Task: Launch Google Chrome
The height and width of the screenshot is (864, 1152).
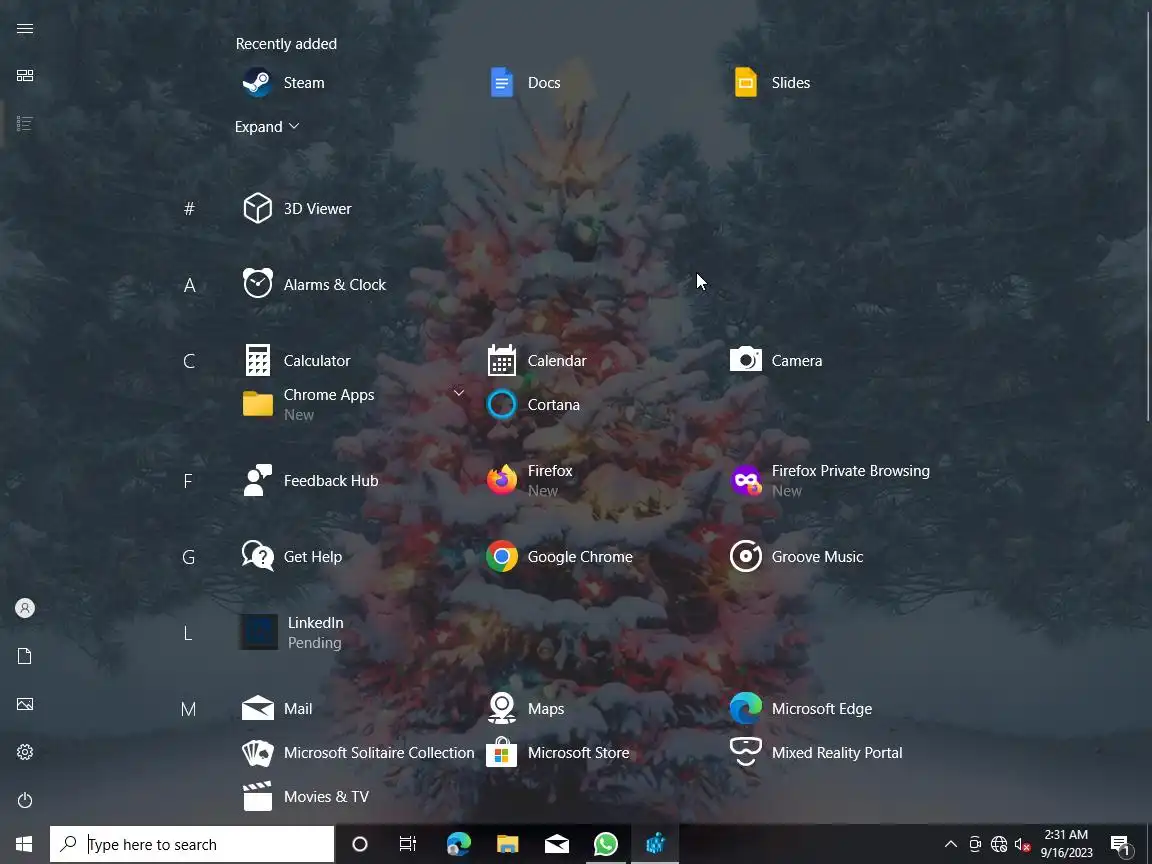Action: tap(560, 557)
